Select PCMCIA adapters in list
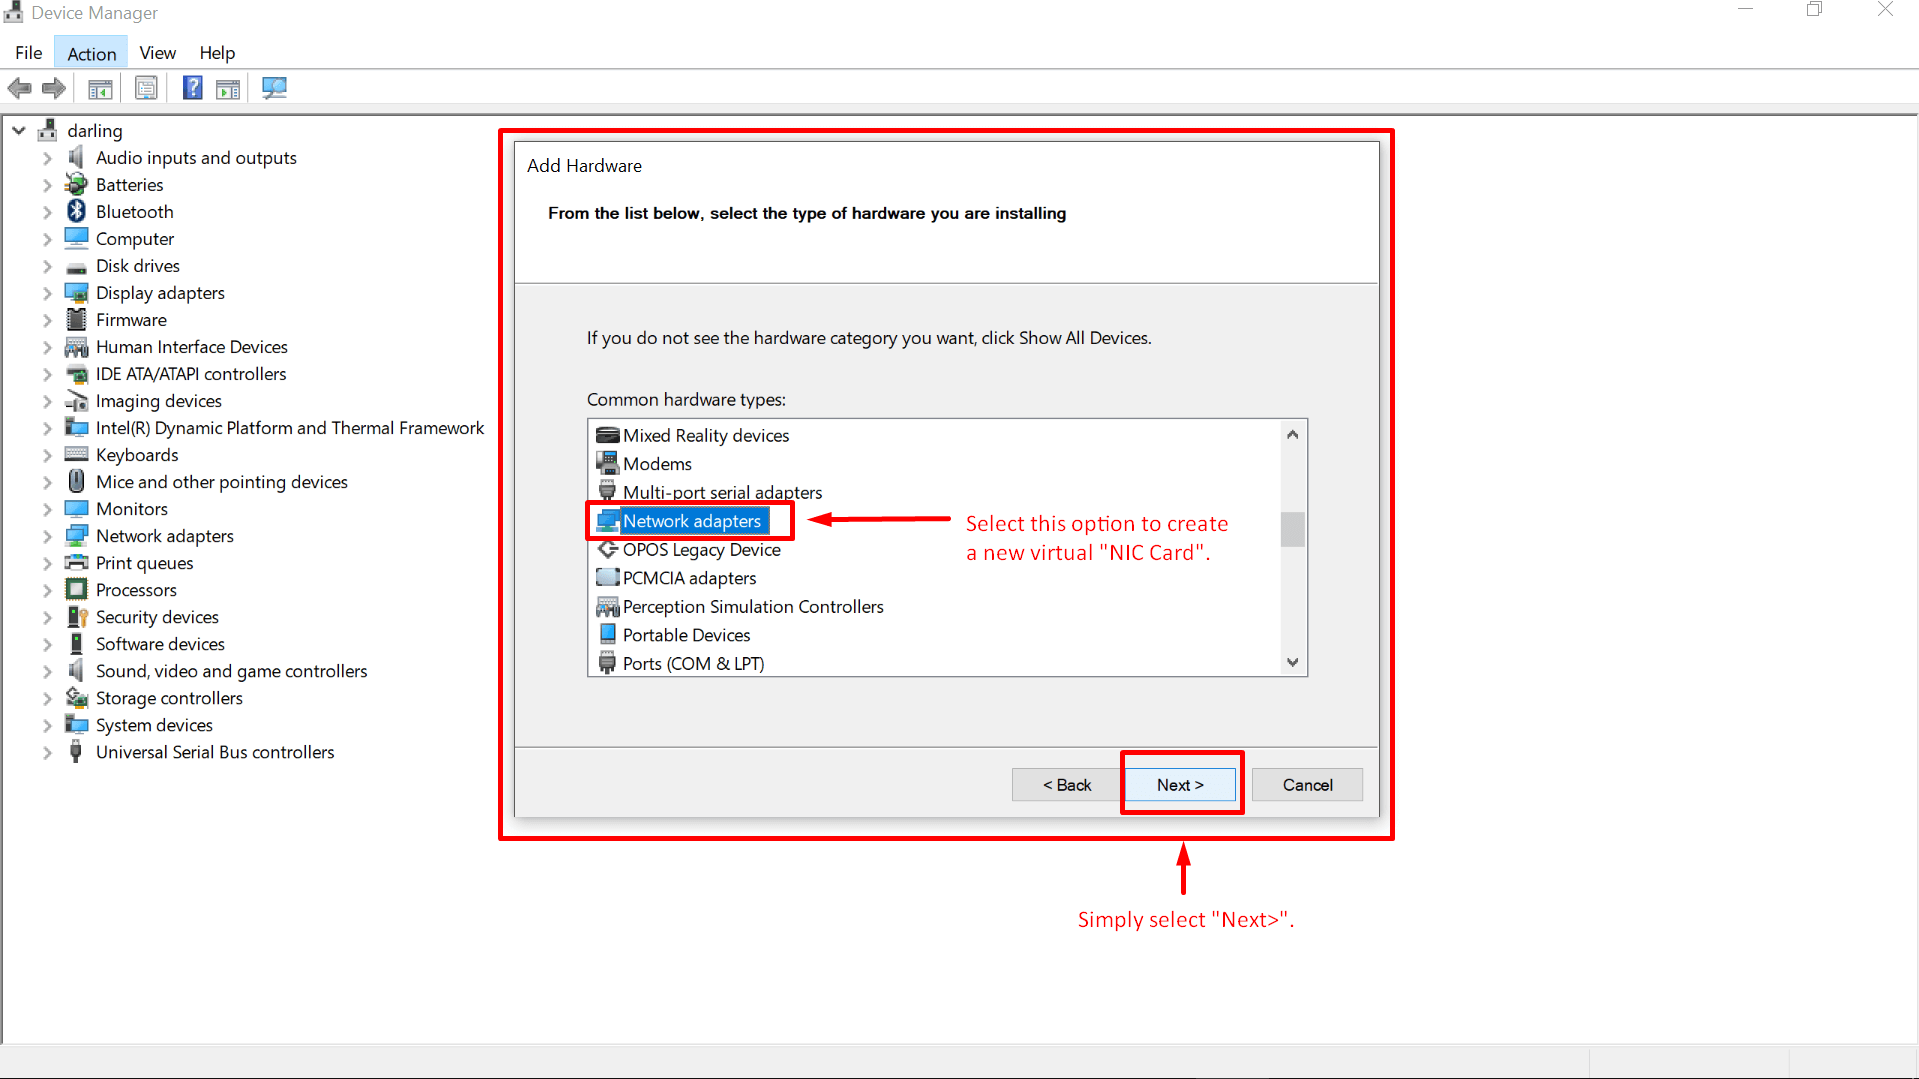The image size is (1919, 1079). point(689,578)
